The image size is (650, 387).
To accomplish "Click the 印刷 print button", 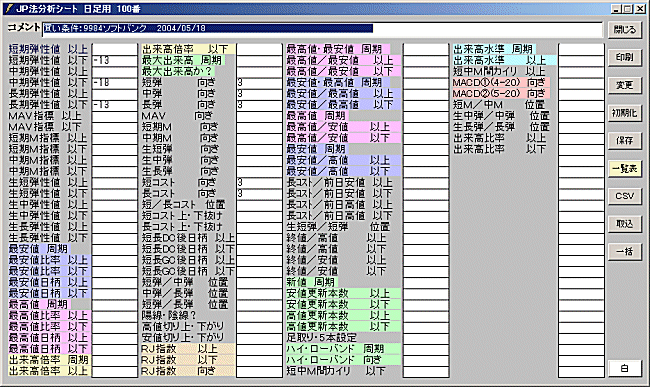I will 625,58.
